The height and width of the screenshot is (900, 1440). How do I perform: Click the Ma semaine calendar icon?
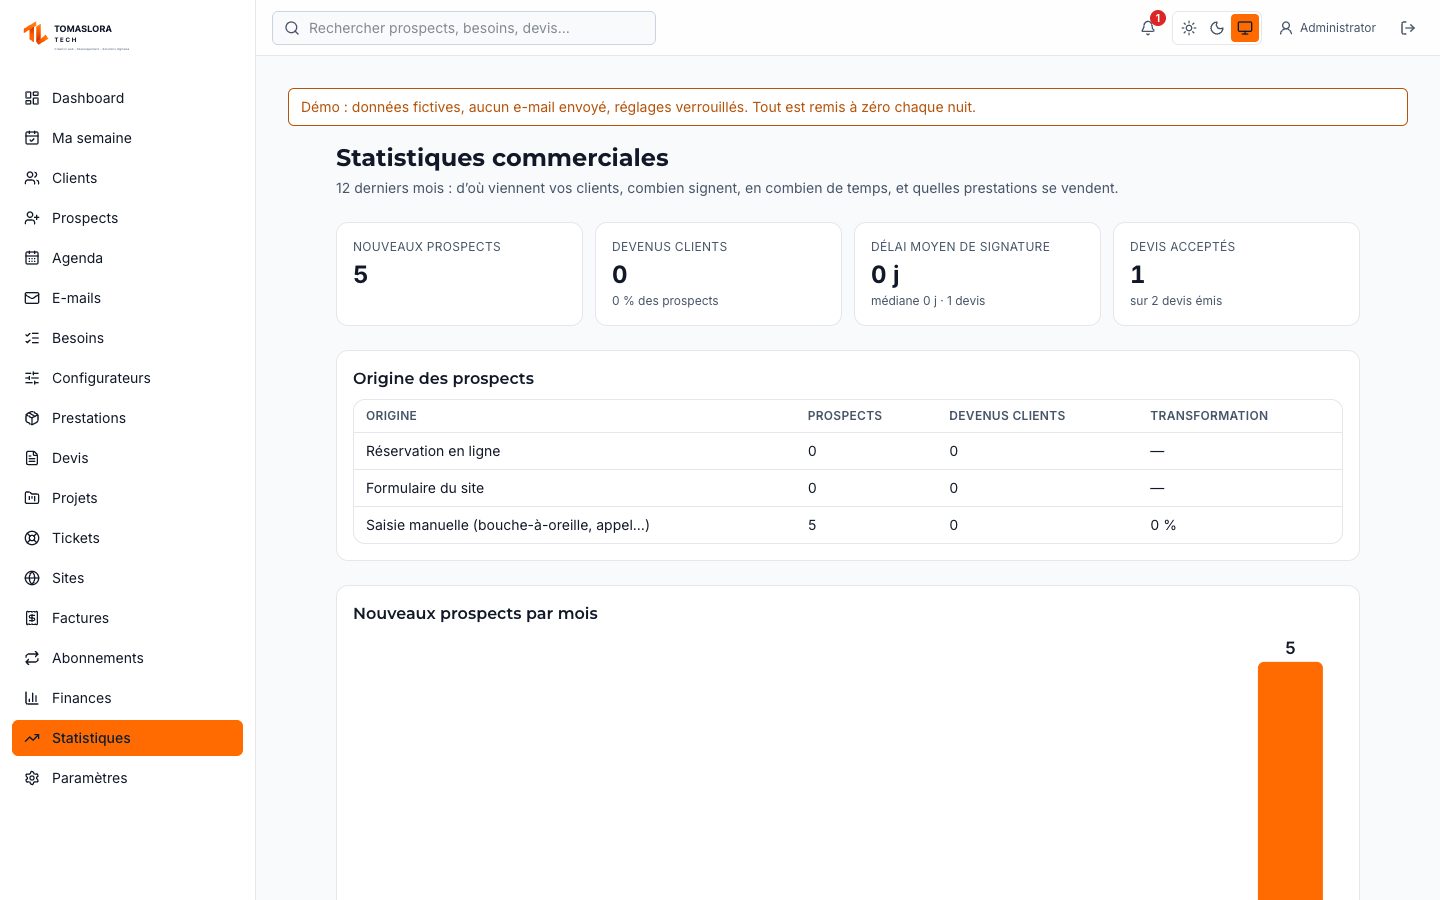click(32, 138)
